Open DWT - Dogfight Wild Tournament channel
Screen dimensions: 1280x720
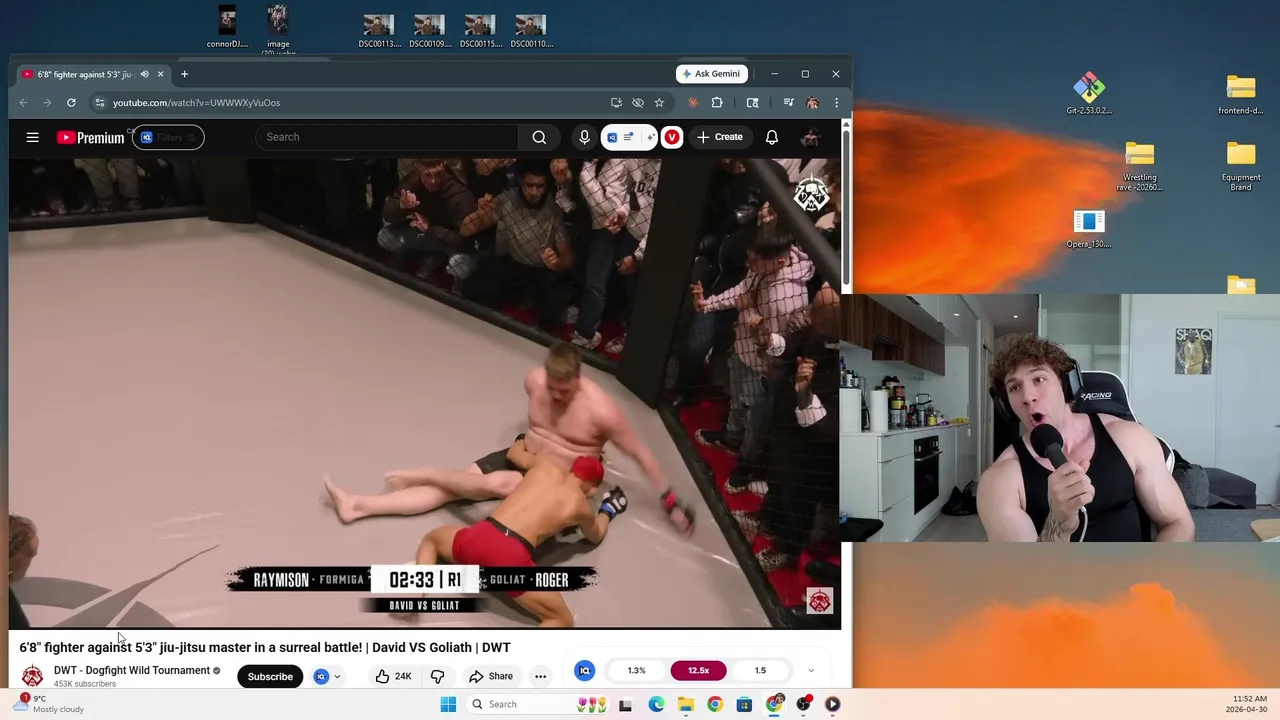click(132, 671)
